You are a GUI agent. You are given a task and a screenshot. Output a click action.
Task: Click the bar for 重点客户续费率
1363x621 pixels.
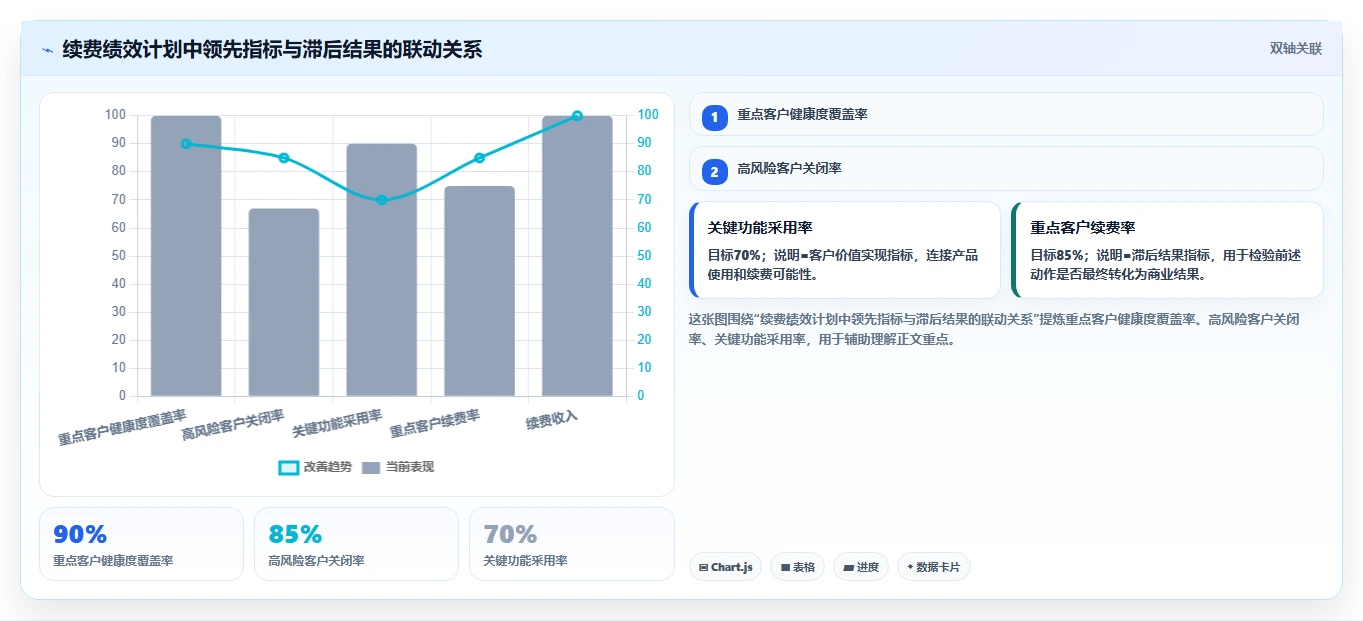(x=480, y=291)
